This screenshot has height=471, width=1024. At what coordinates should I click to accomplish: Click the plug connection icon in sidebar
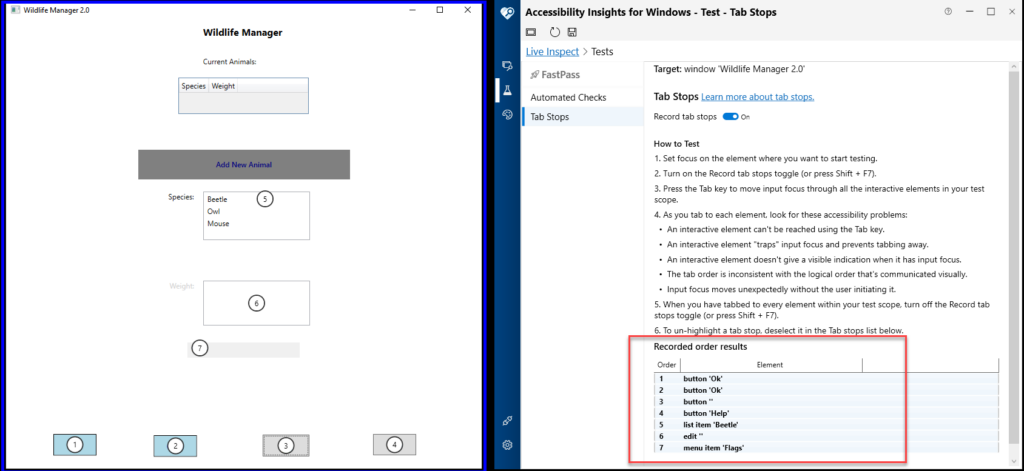pyautogui.click(x=507, y=421)
